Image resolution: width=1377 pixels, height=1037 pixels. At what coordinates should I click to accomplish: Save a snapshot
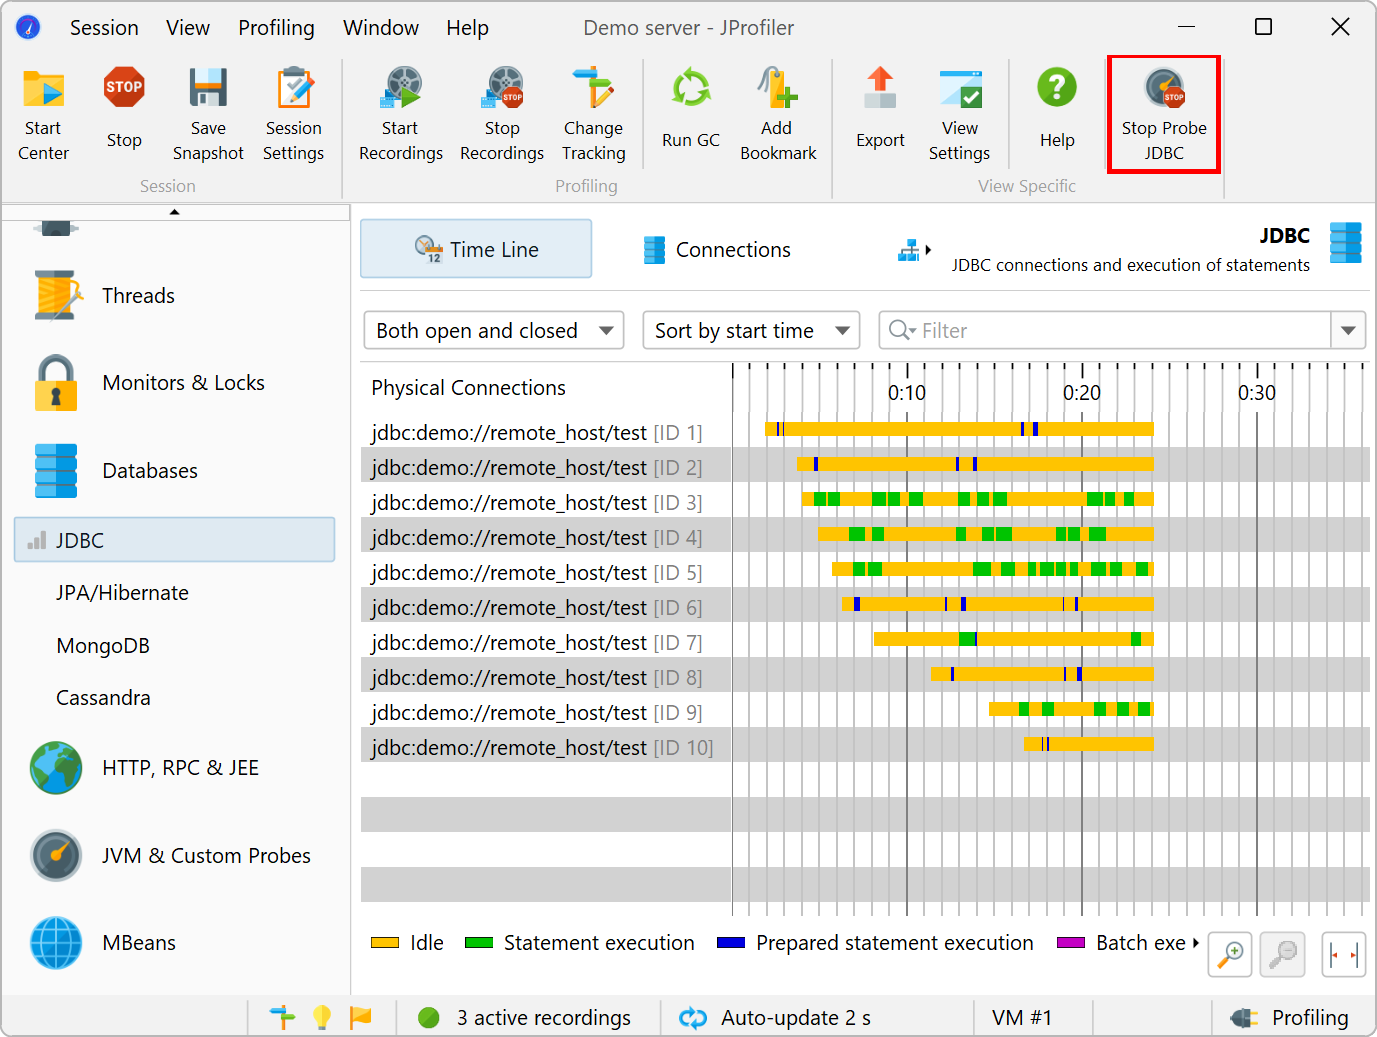(208, 115)
